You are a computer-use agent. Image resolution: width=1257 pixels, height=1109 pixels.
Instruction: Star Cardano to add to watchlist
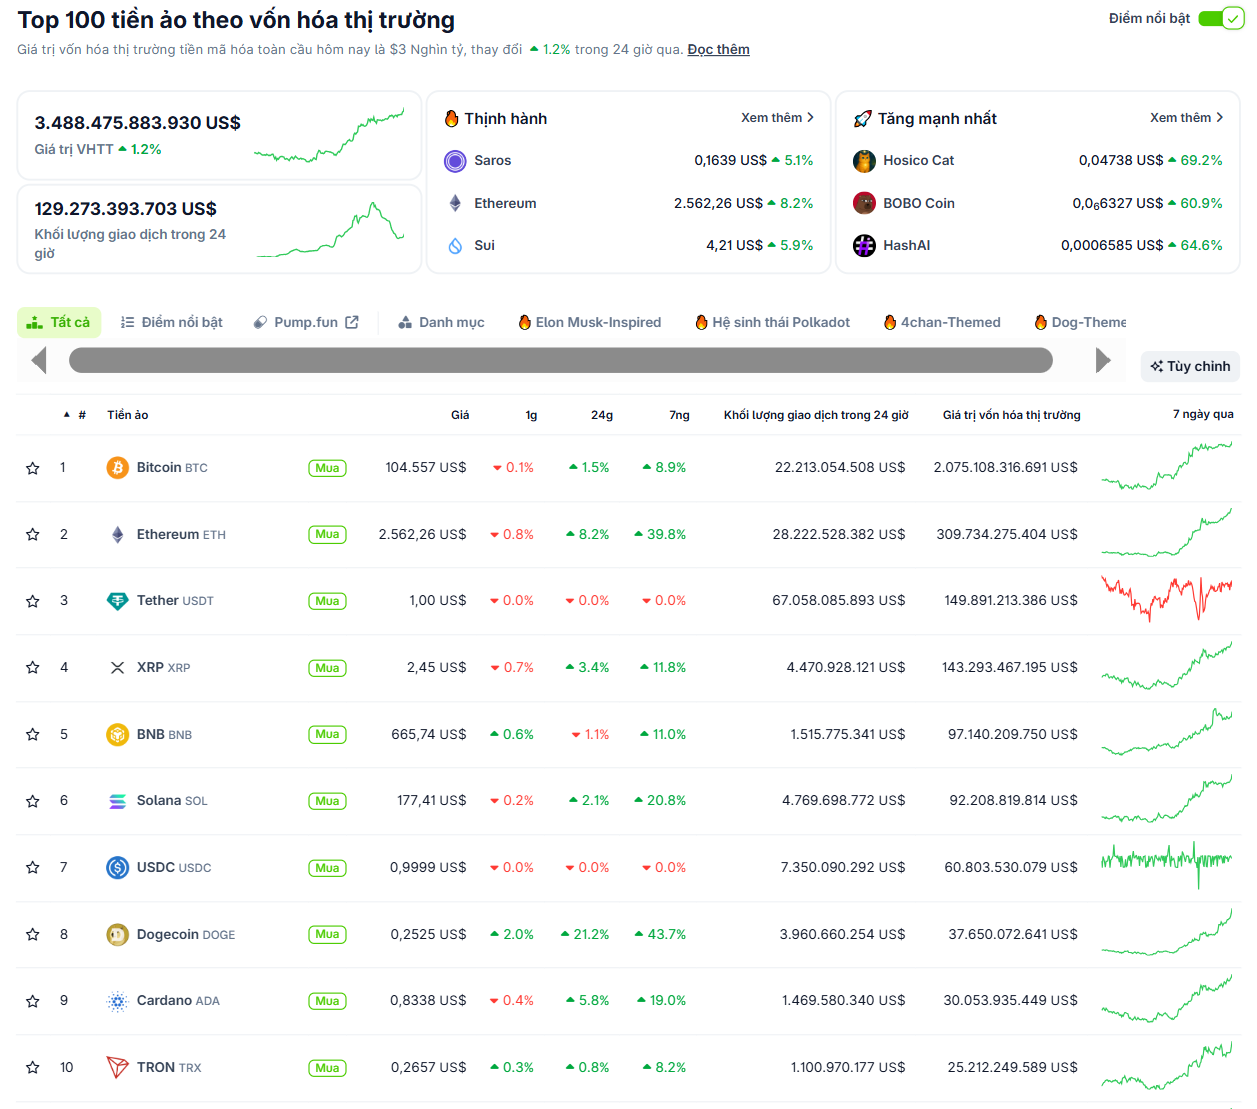(33, 1001)
